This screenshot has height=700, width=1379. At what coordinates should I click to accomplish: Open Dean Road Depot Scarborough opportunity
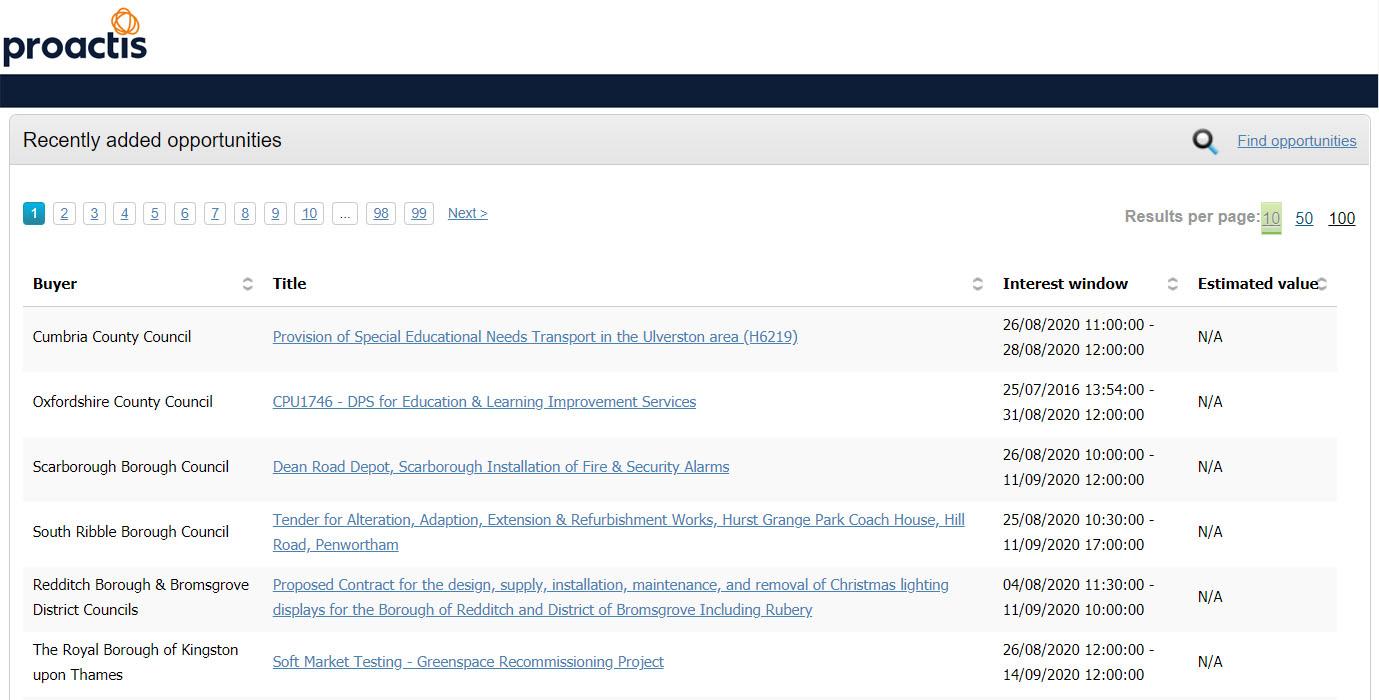(501, 467)
